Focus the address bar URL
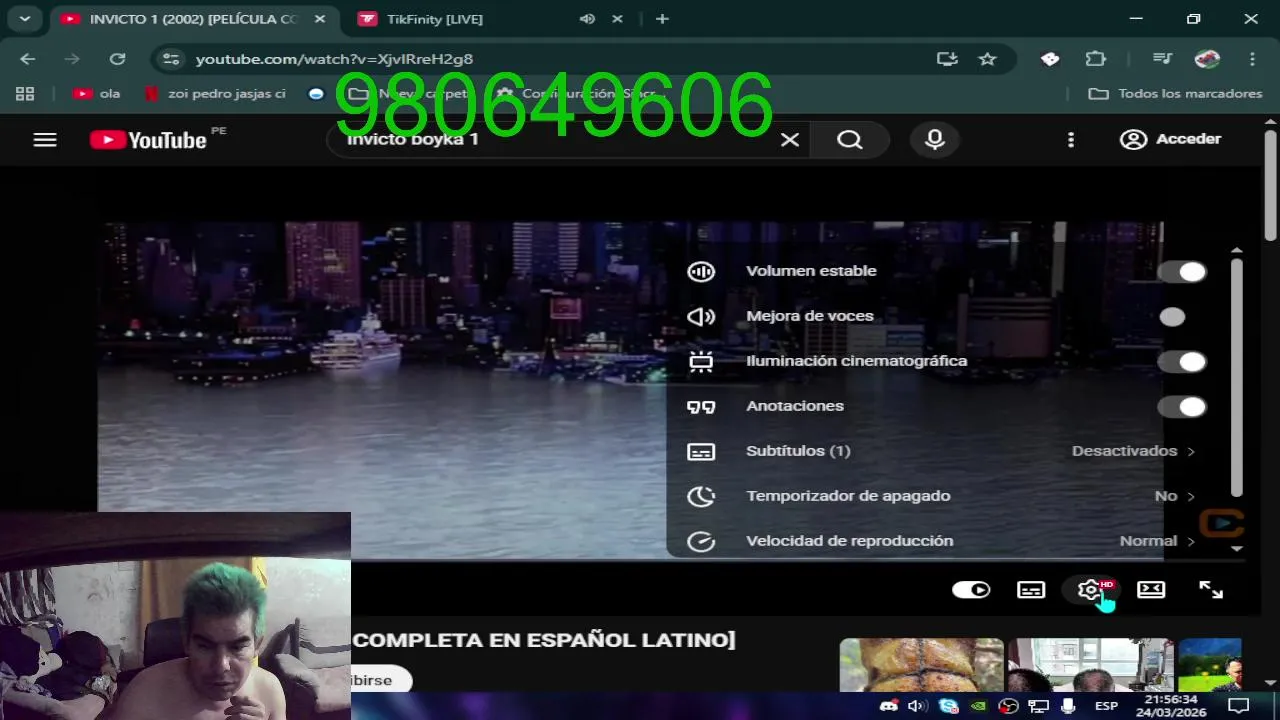This screenshot has height=720, width=1280. [334, 59]
